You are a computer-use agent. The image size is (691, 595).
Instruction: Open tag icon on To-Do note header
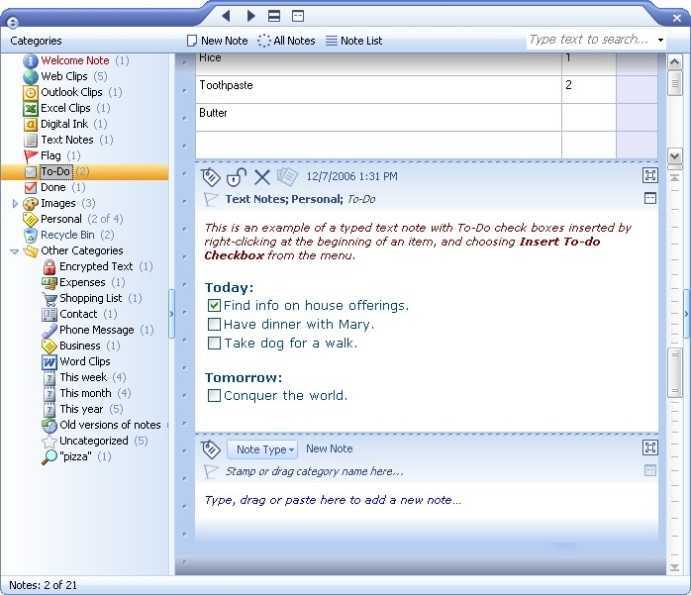pyautogui.click(x=210, y=177)
